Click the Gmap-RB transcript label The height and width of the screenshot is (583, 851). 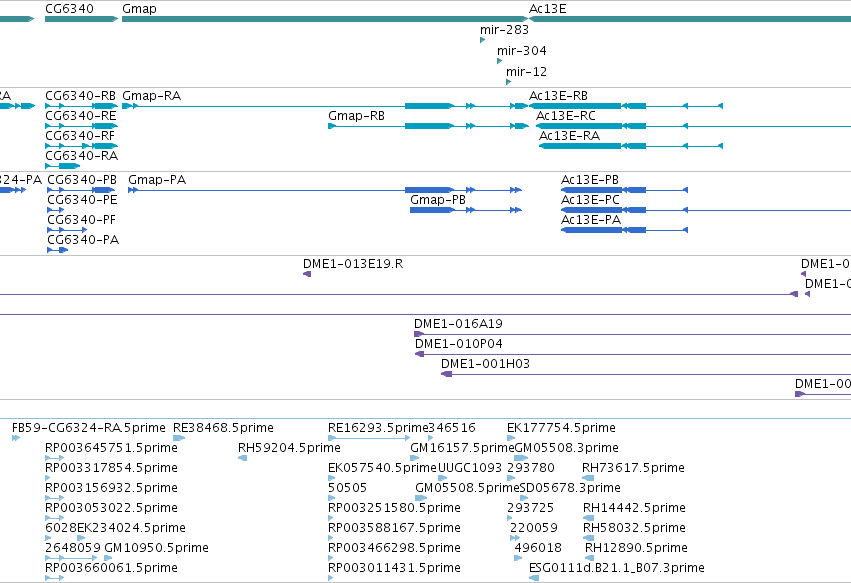click(x=357, y=116)
